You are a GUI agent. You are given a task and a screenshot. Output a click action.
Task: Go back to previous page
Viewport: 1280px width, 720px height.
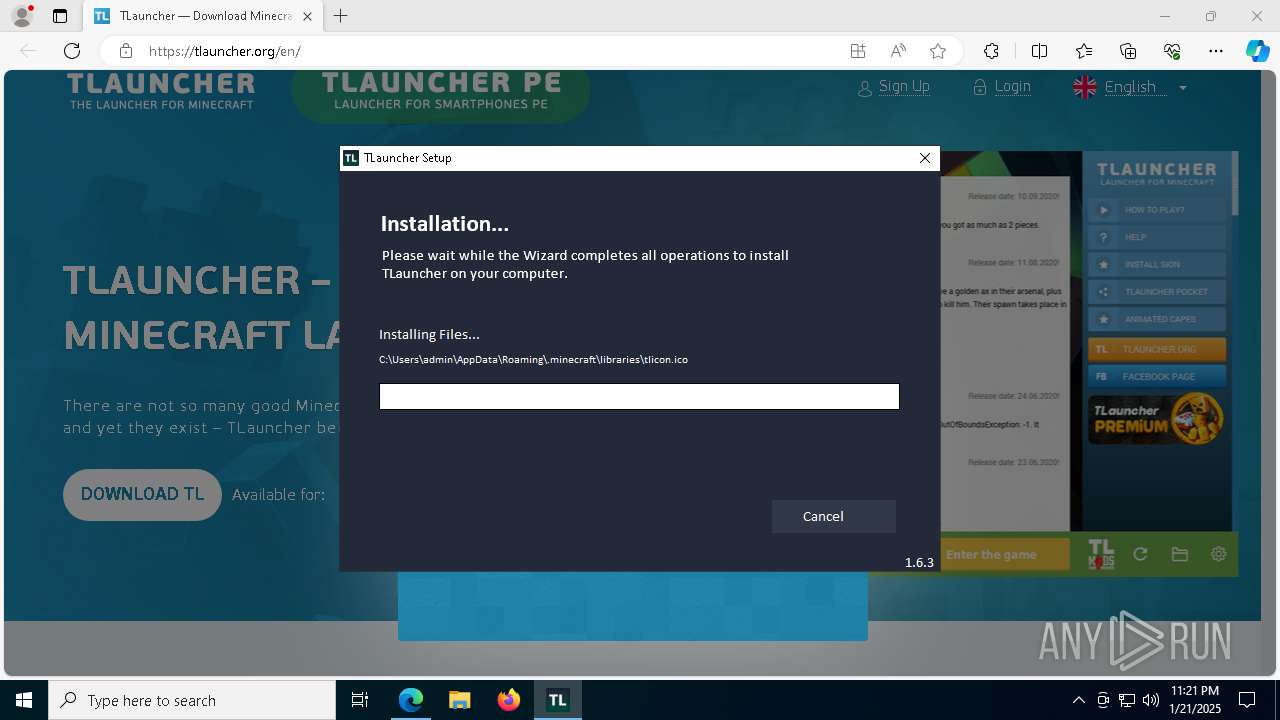(x=28, y=51)
